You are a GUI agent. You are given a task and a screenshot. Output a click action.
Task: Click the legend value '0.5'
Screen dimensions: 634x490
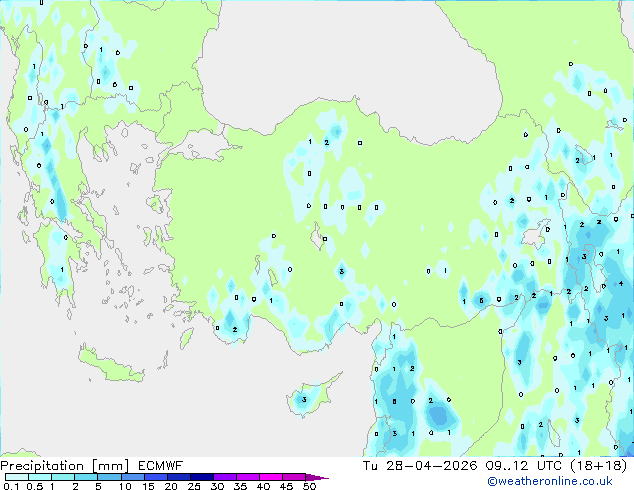pyautogui.click(x=34, y=486)
